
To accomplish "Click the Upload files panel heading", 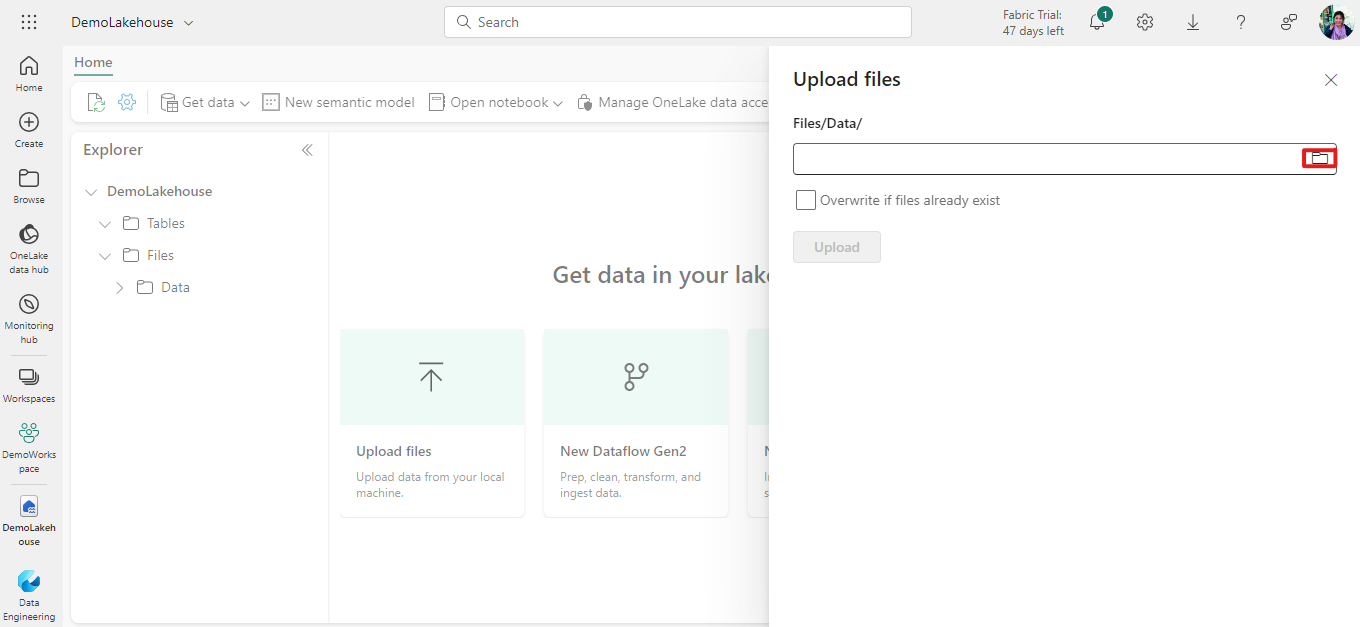I will [847, 79].
